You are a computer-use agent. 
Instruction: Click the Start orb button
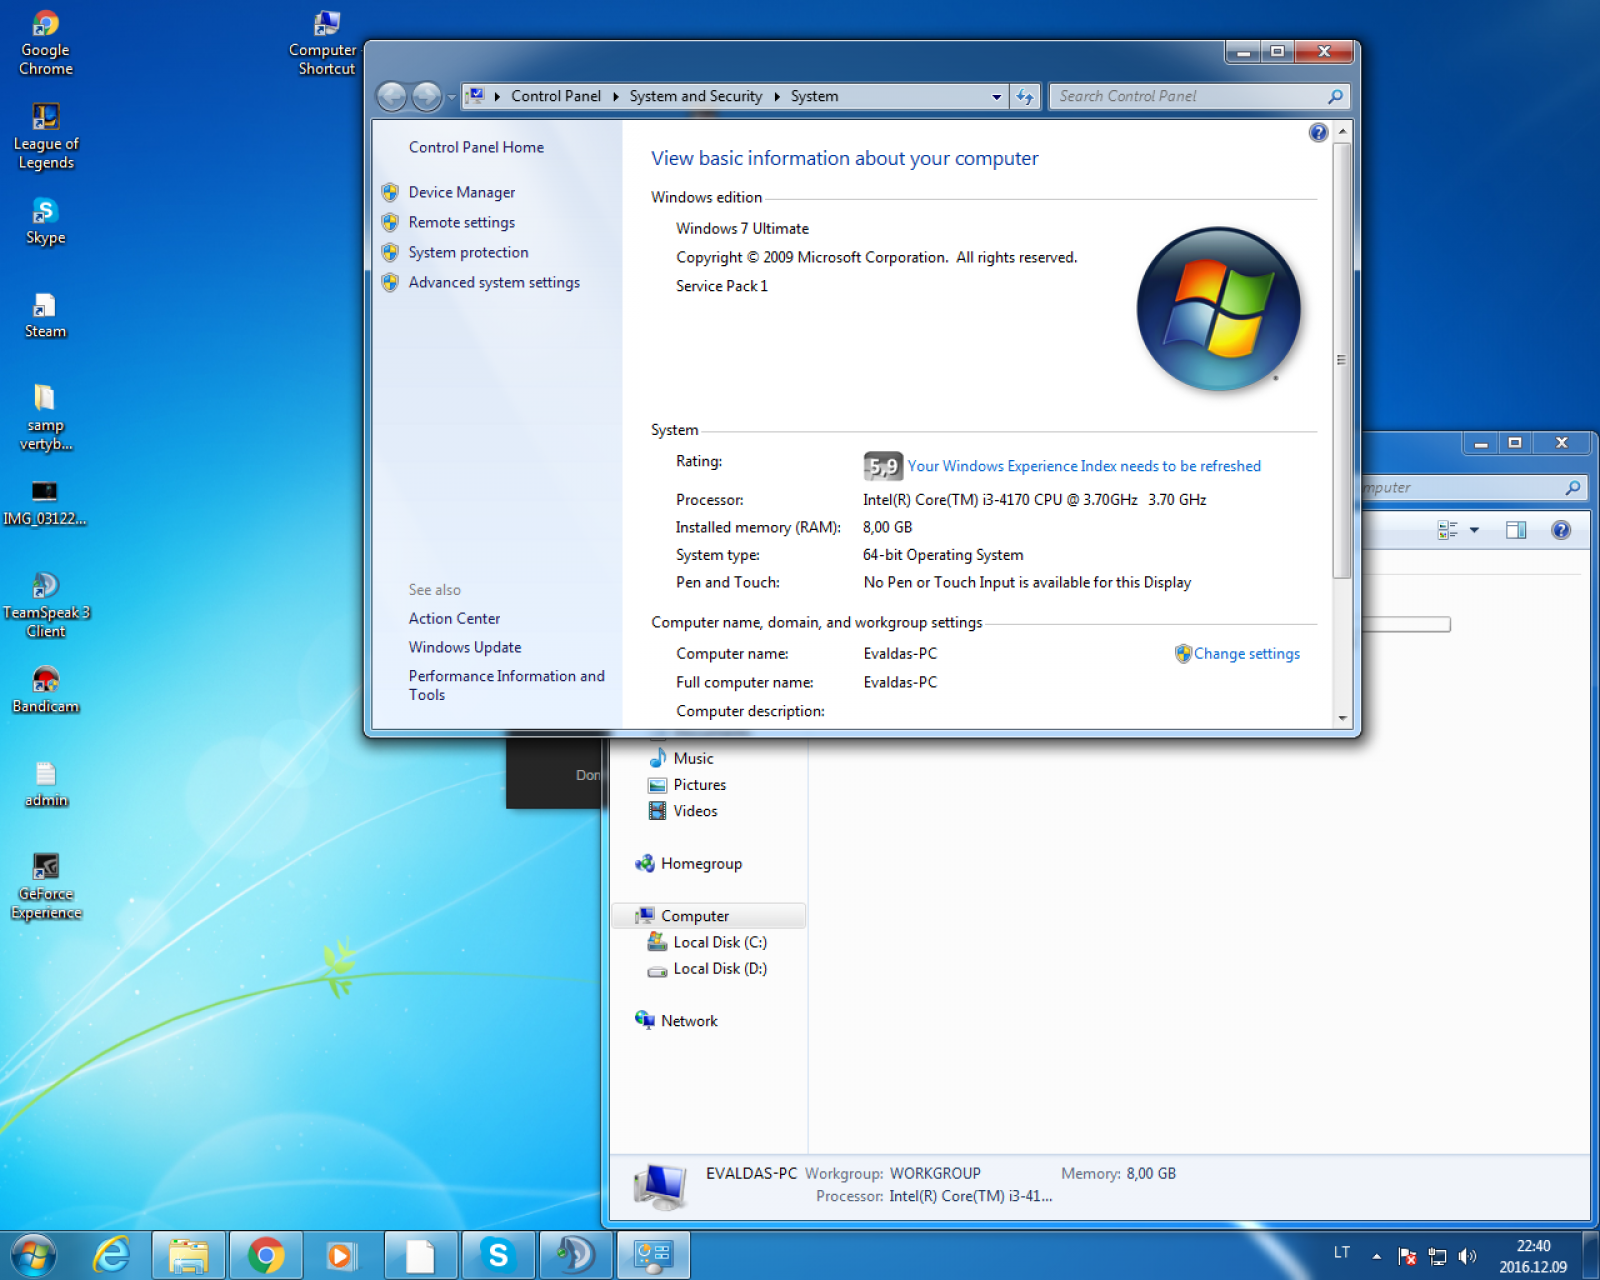tap(33, 1255)
